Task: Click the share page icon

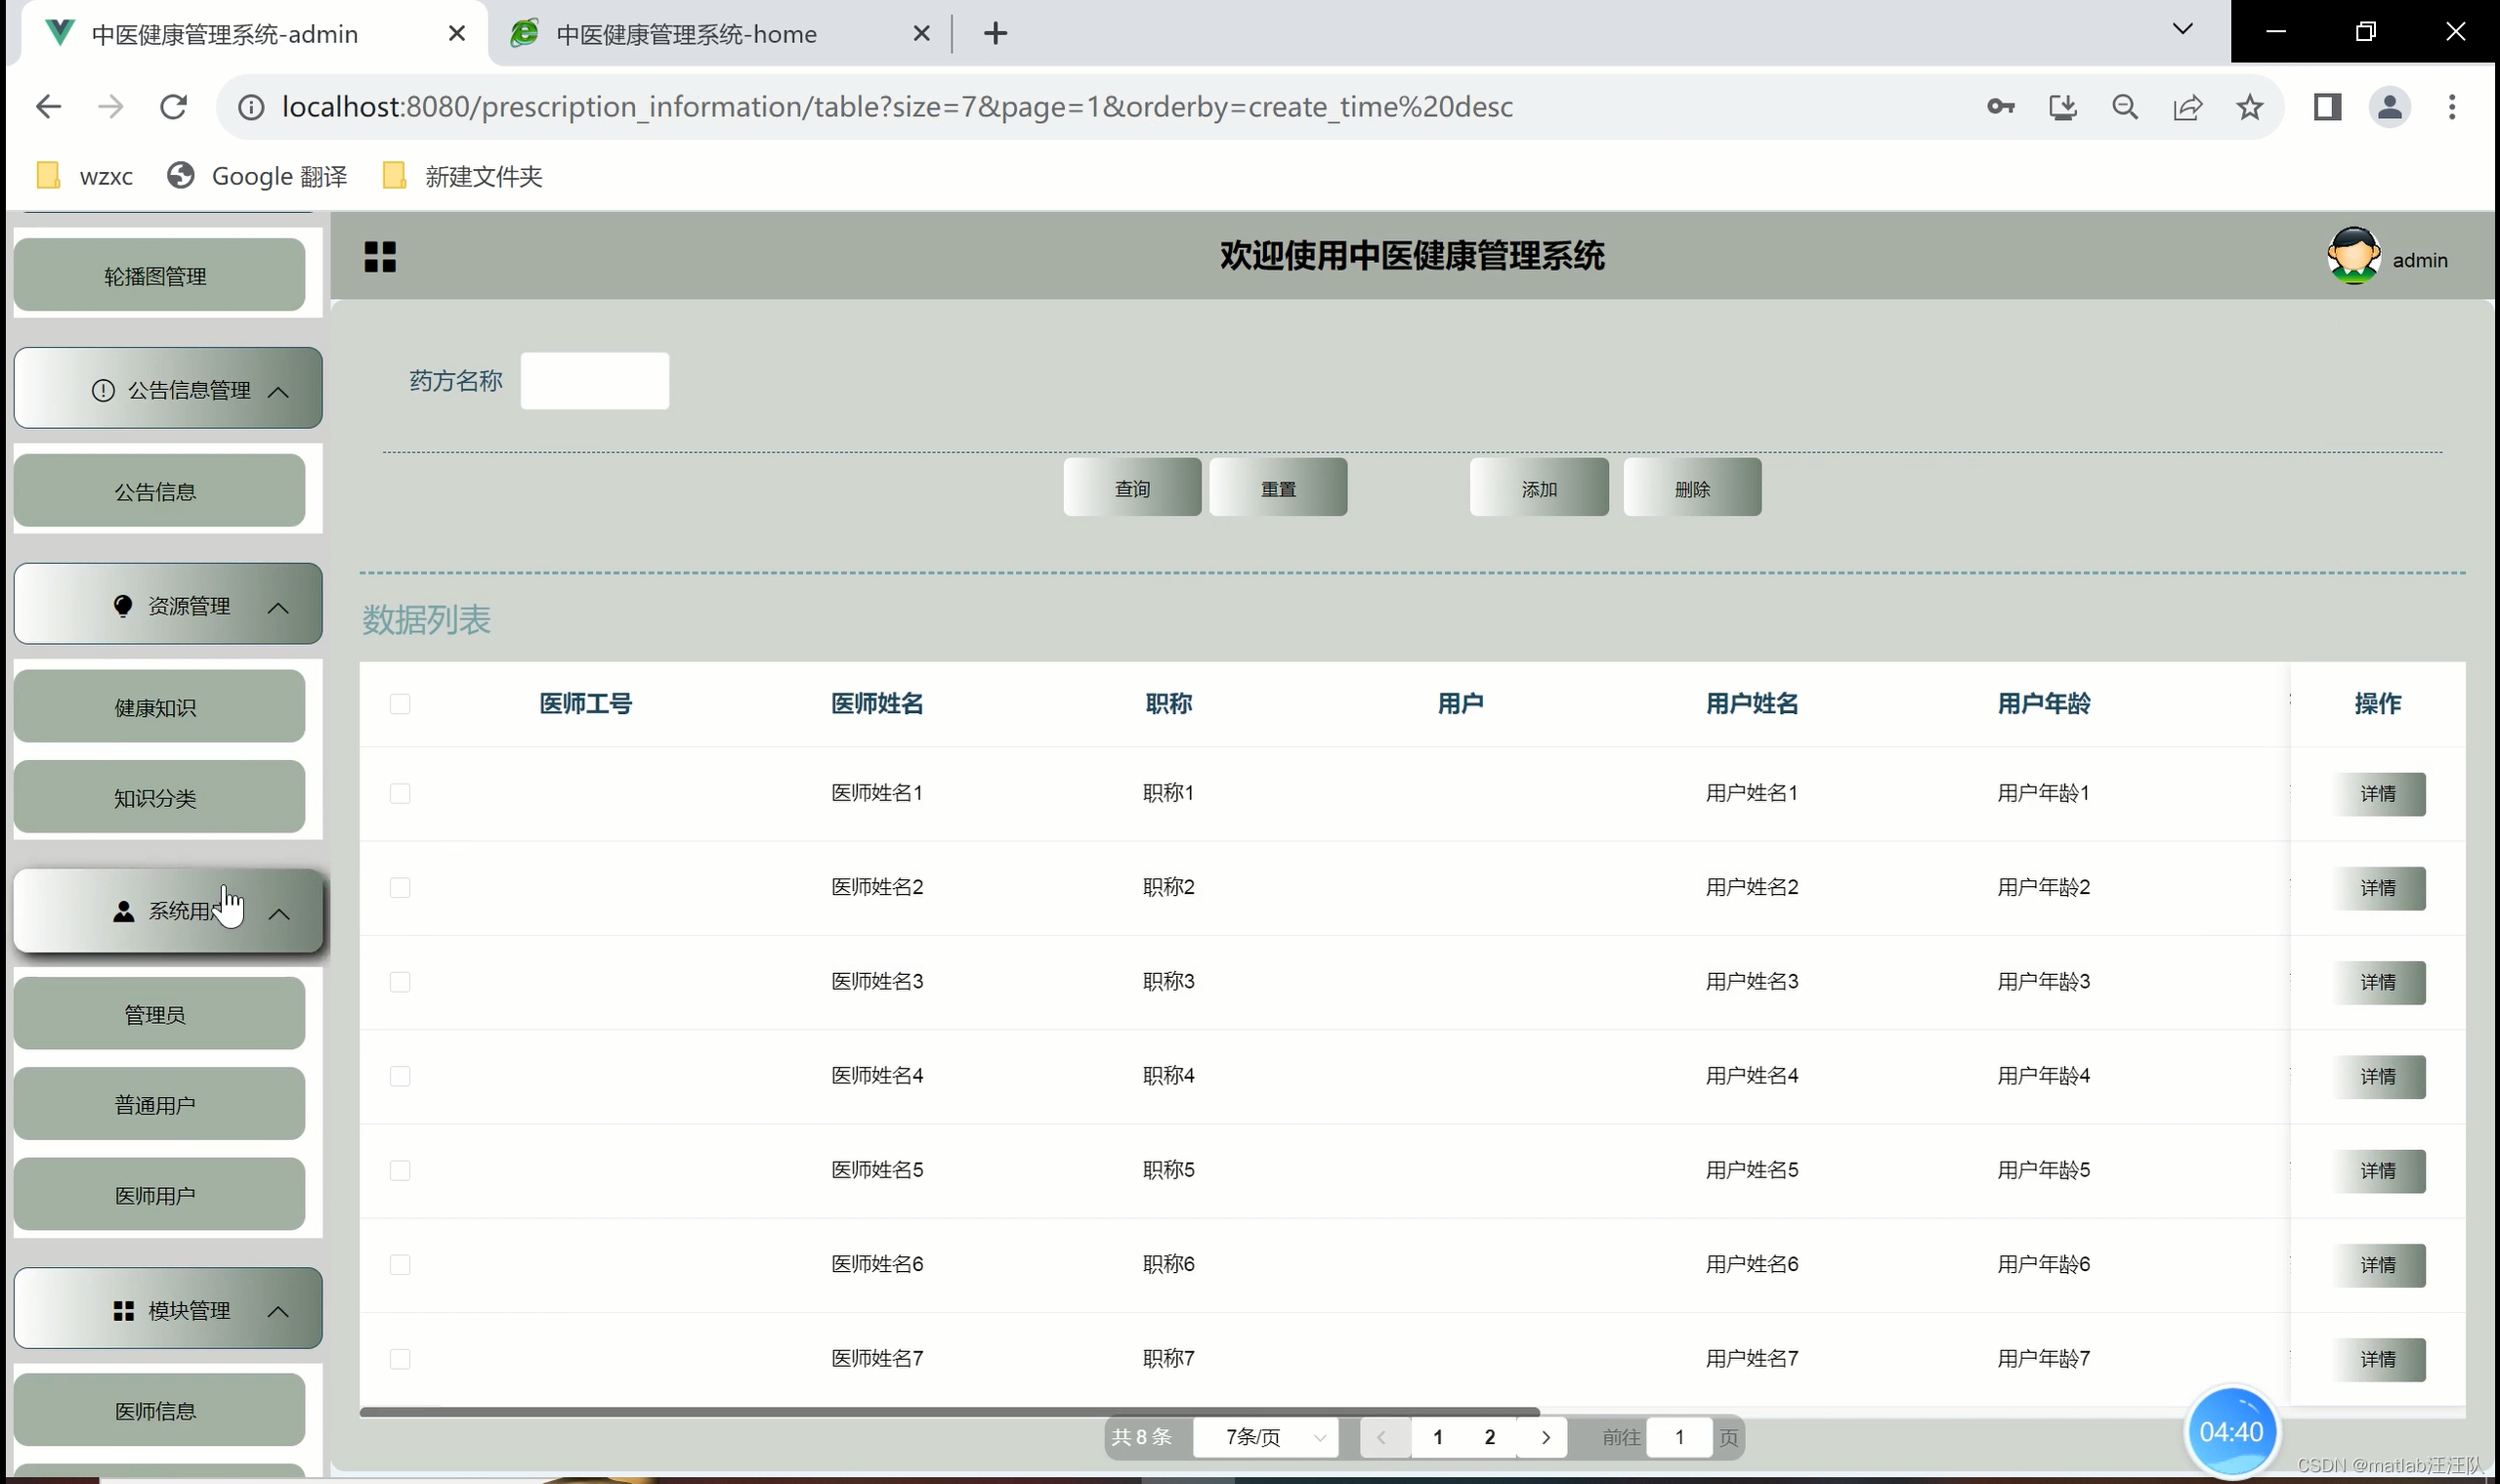Action: click(2187, 107)
